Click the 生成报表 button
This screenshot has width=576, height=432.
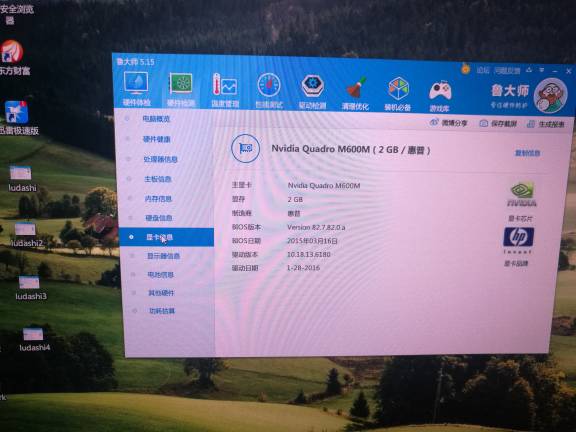click(x=546, y=125)
